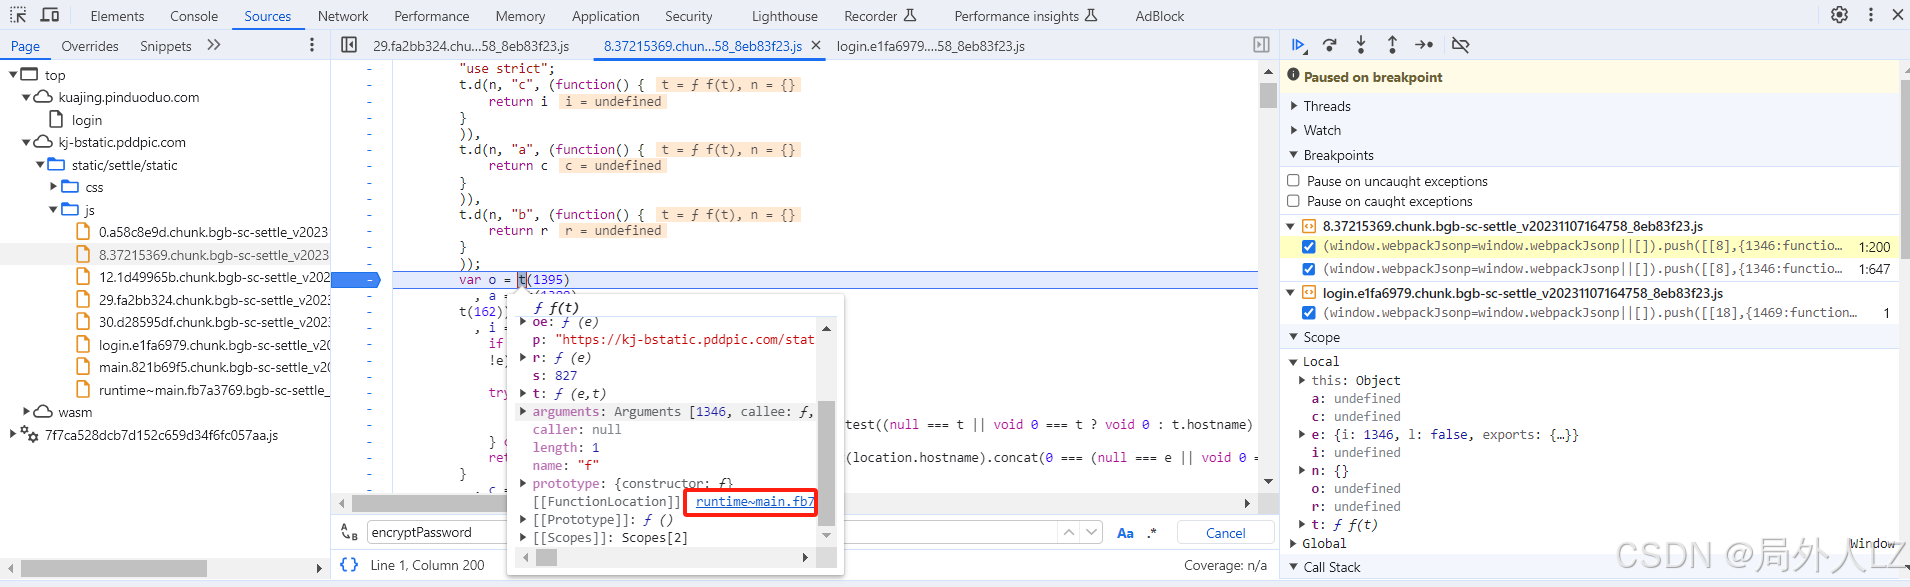Viewport: 1910px width, 587px height.
Task: Show more navigator tabs chevron
Action: [213, 45]
